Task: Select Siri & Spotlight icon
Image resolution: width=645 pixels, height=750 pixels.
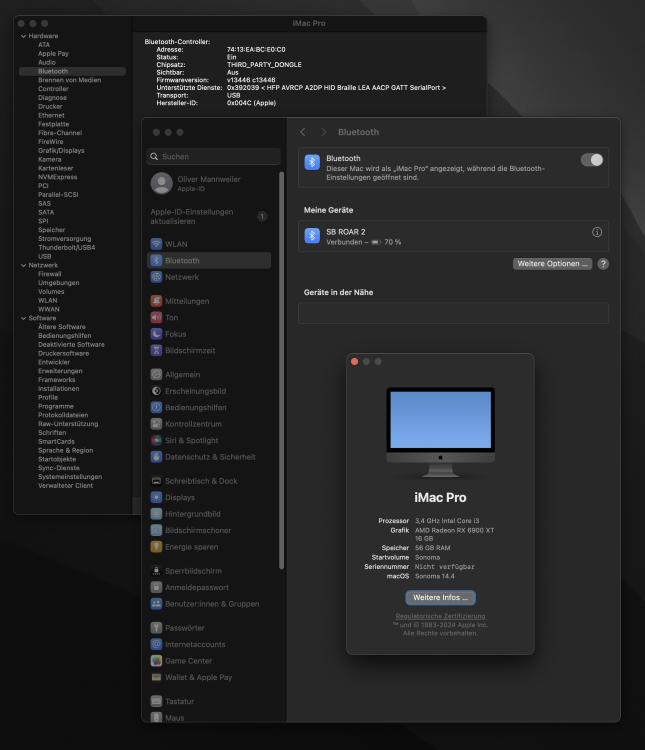Action: (x=156, y=441)
